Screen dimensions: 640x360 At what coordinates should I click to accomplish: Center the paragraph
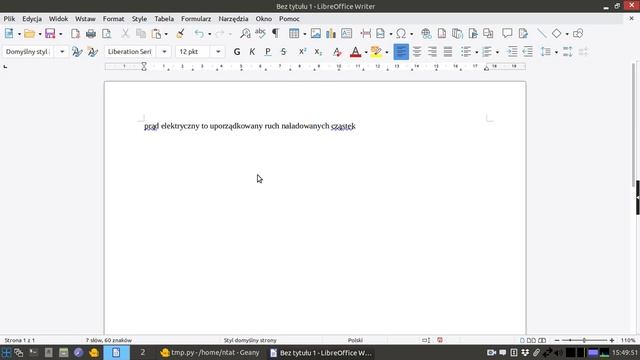(x=417, y=52)
